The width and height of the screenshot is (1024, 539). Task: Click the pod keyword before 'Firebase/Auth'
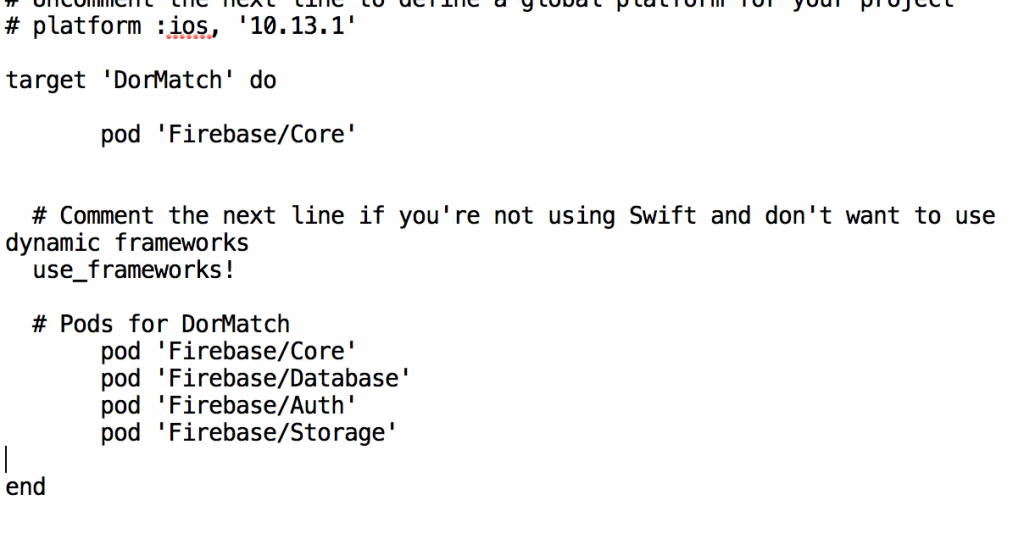click(x=121, y=405)
